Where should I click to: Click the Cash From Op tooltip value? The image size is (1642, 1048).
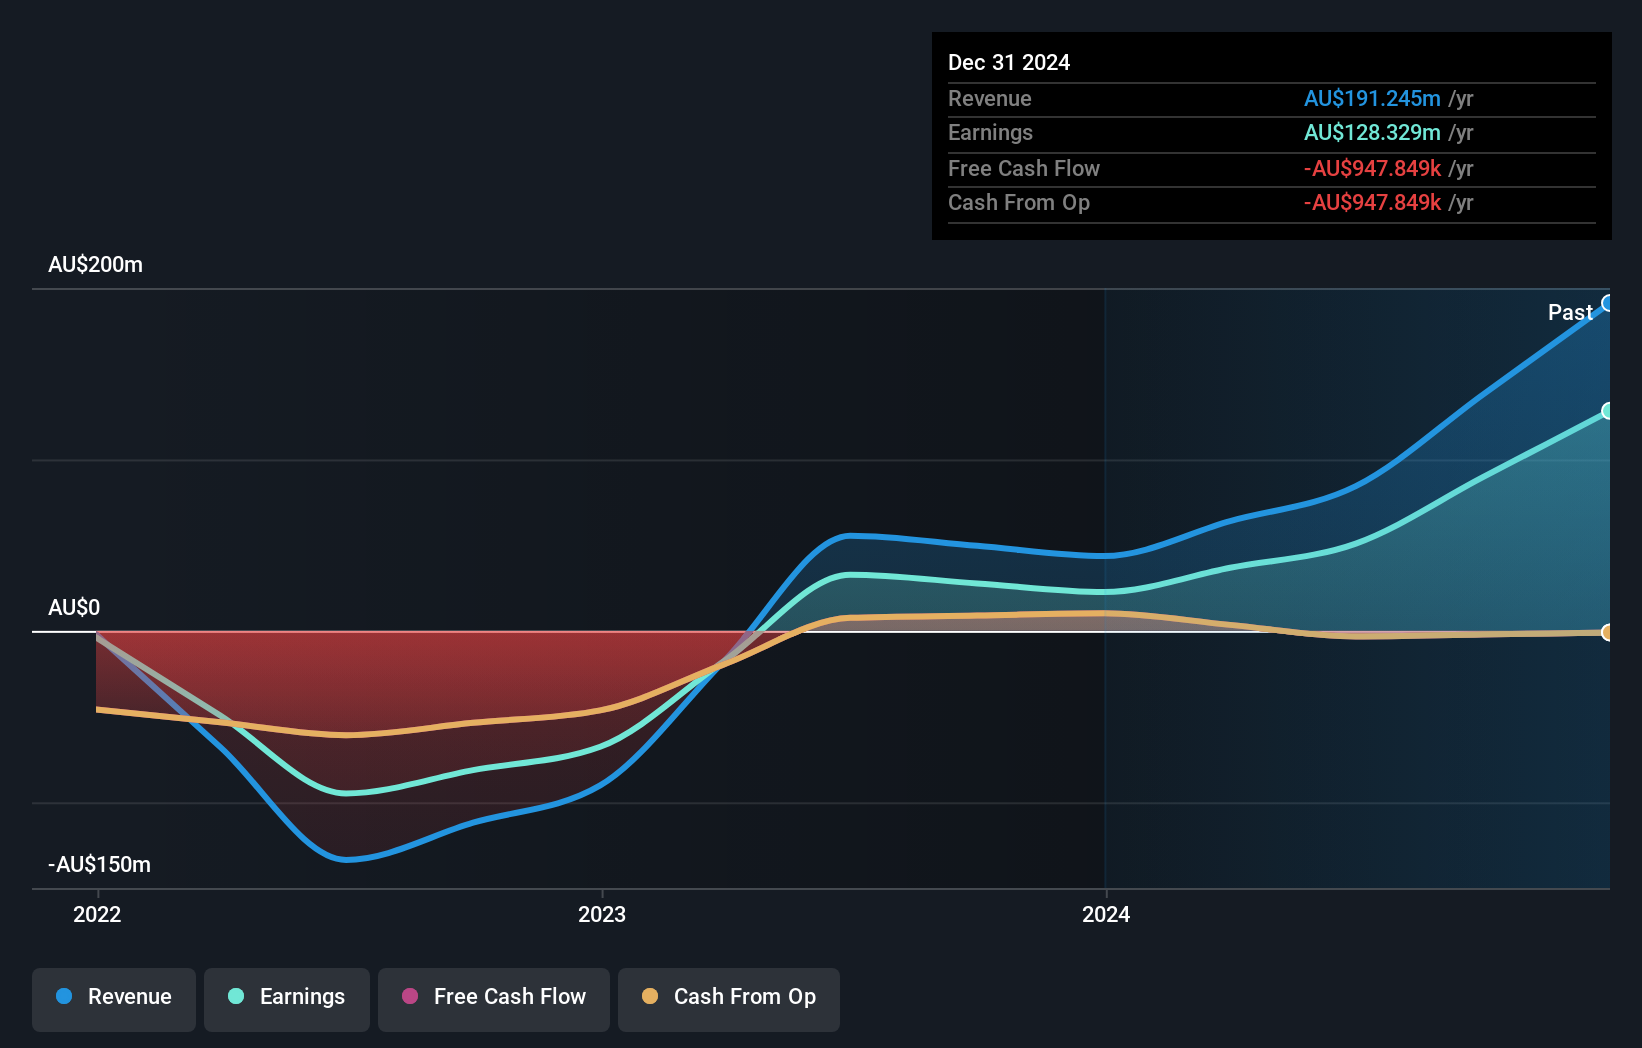[1372, 202]
